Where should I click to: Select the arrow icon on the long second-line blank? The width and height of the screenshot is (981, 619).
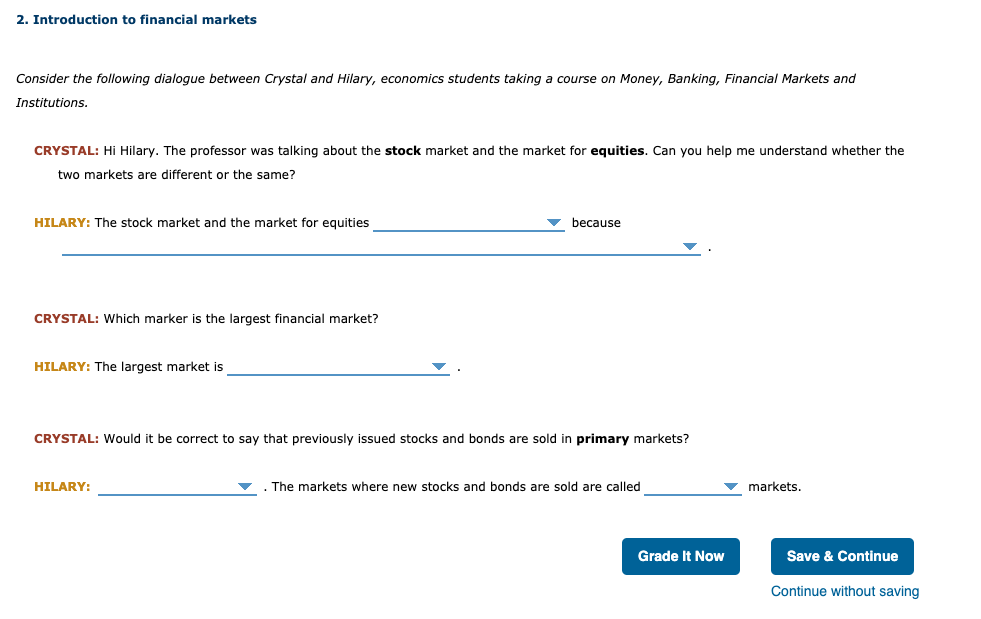691,245
